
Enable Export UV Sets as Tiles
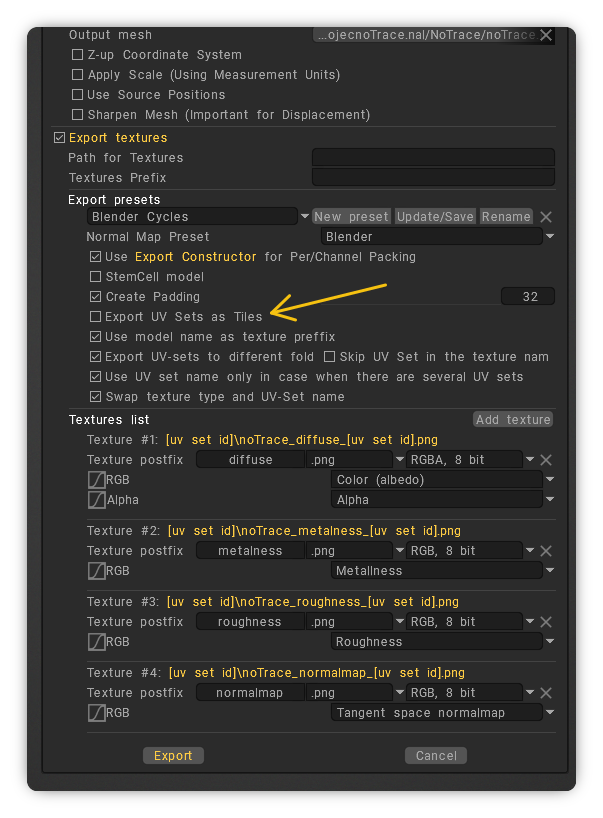96,317
